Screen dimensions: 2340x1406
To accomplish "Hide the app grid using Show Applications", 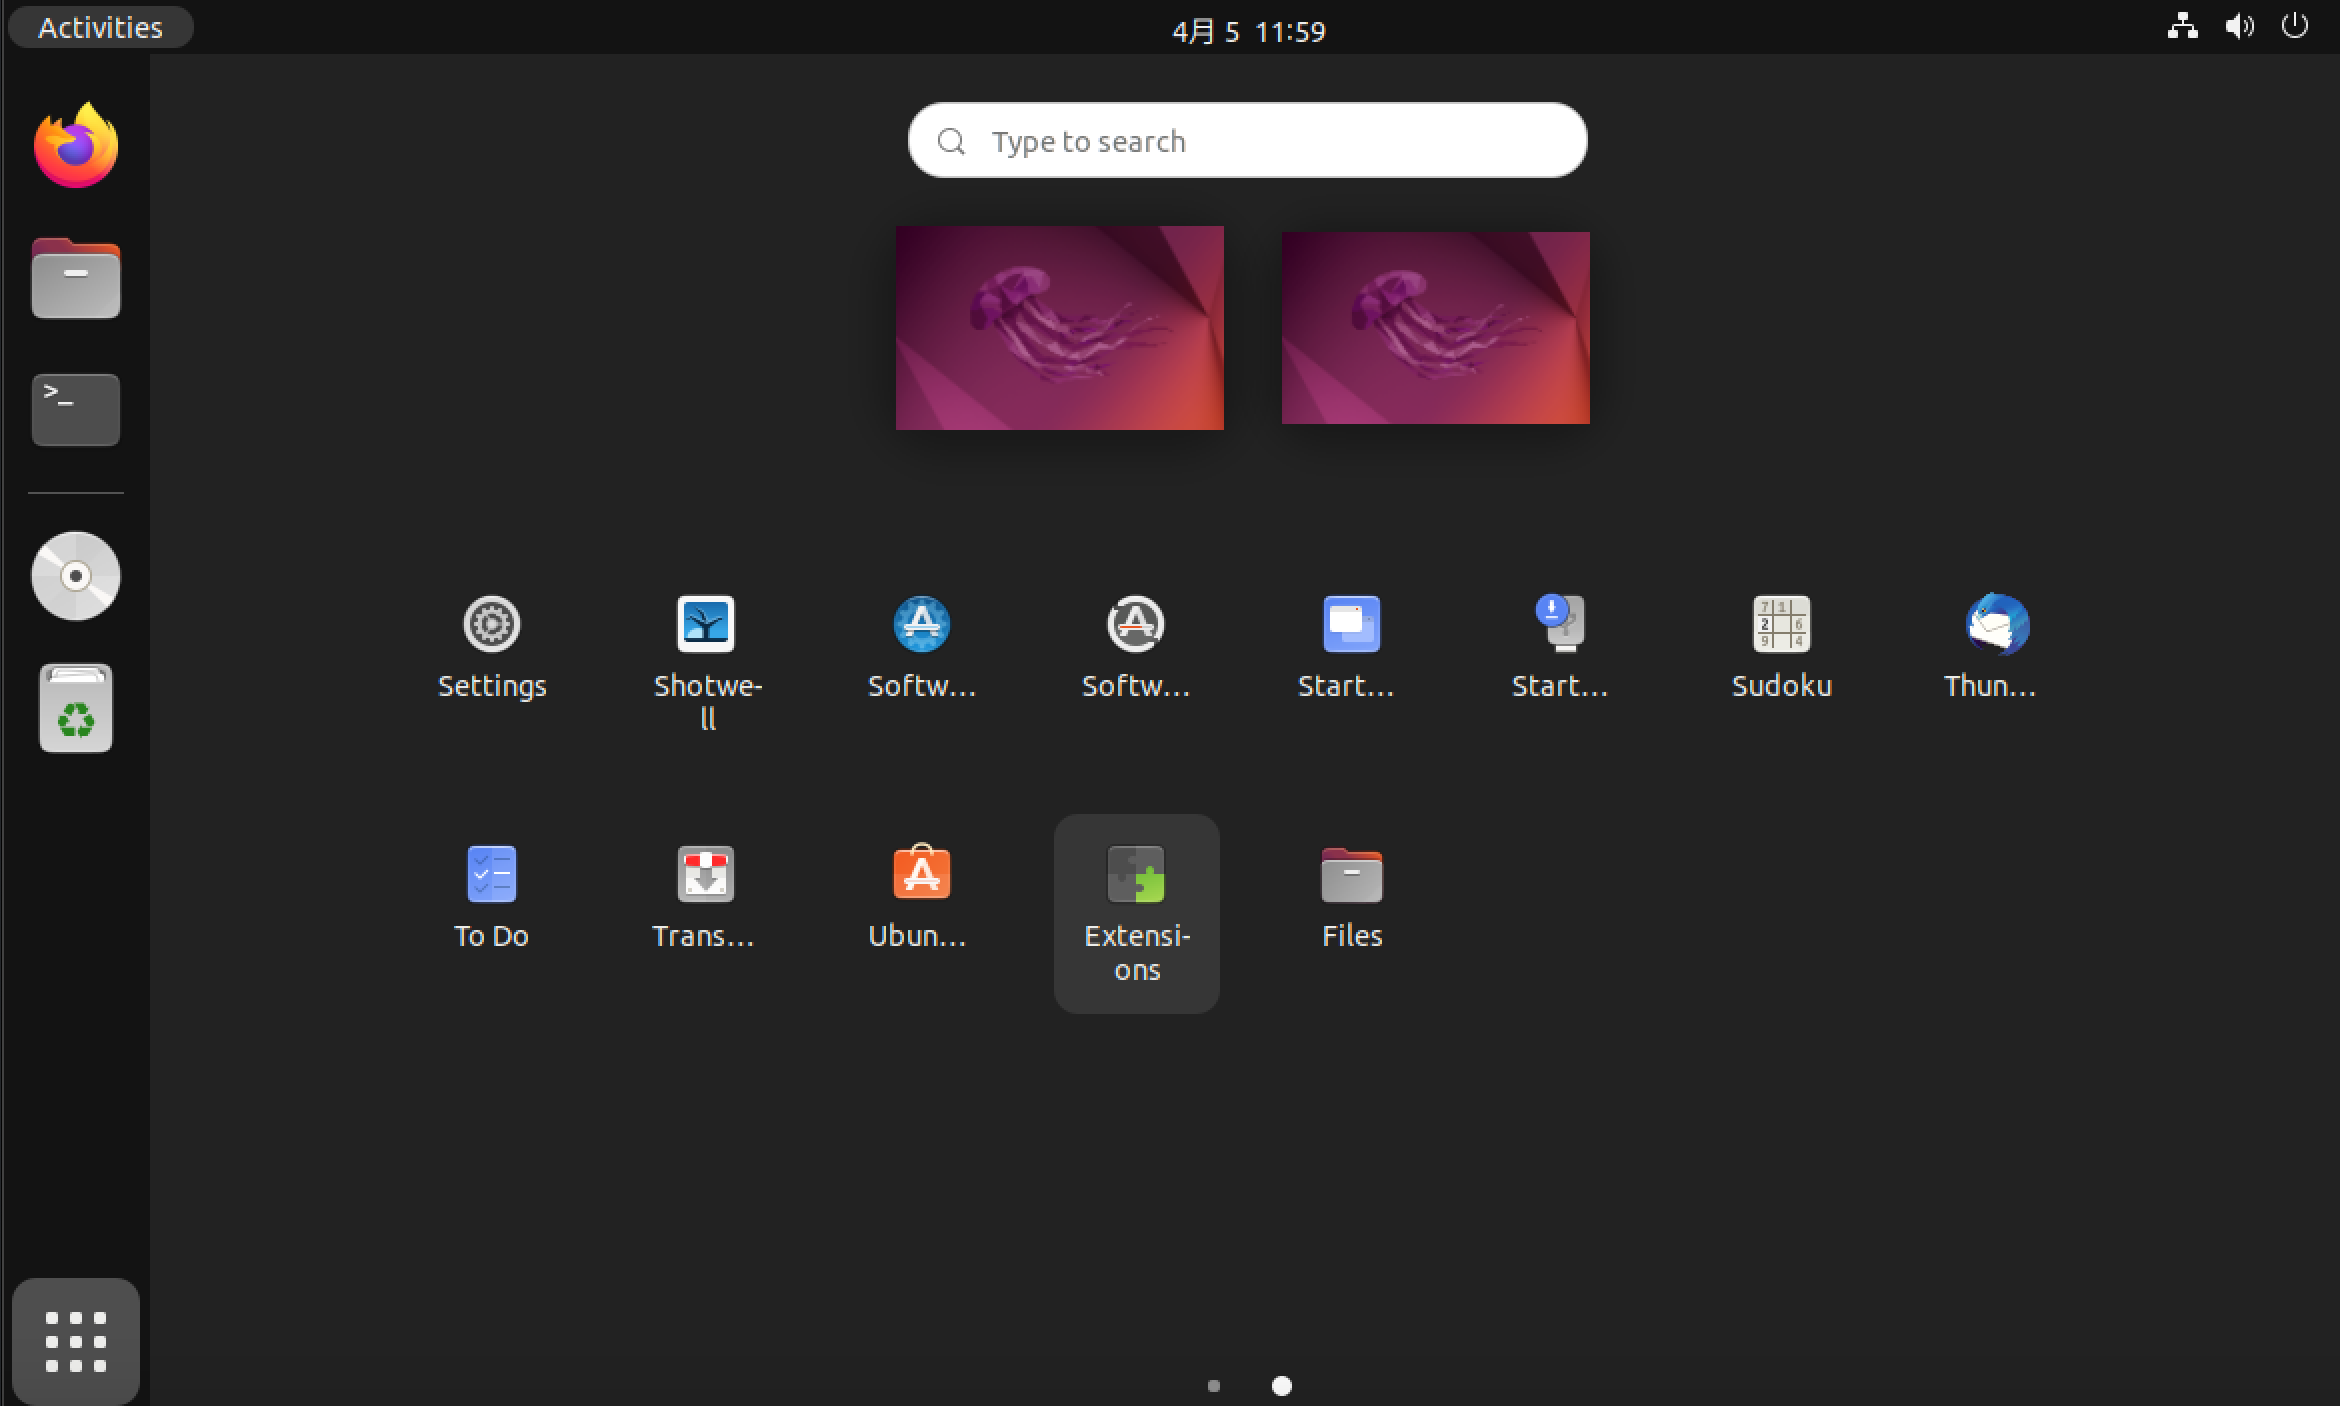I will (76, 1341).
